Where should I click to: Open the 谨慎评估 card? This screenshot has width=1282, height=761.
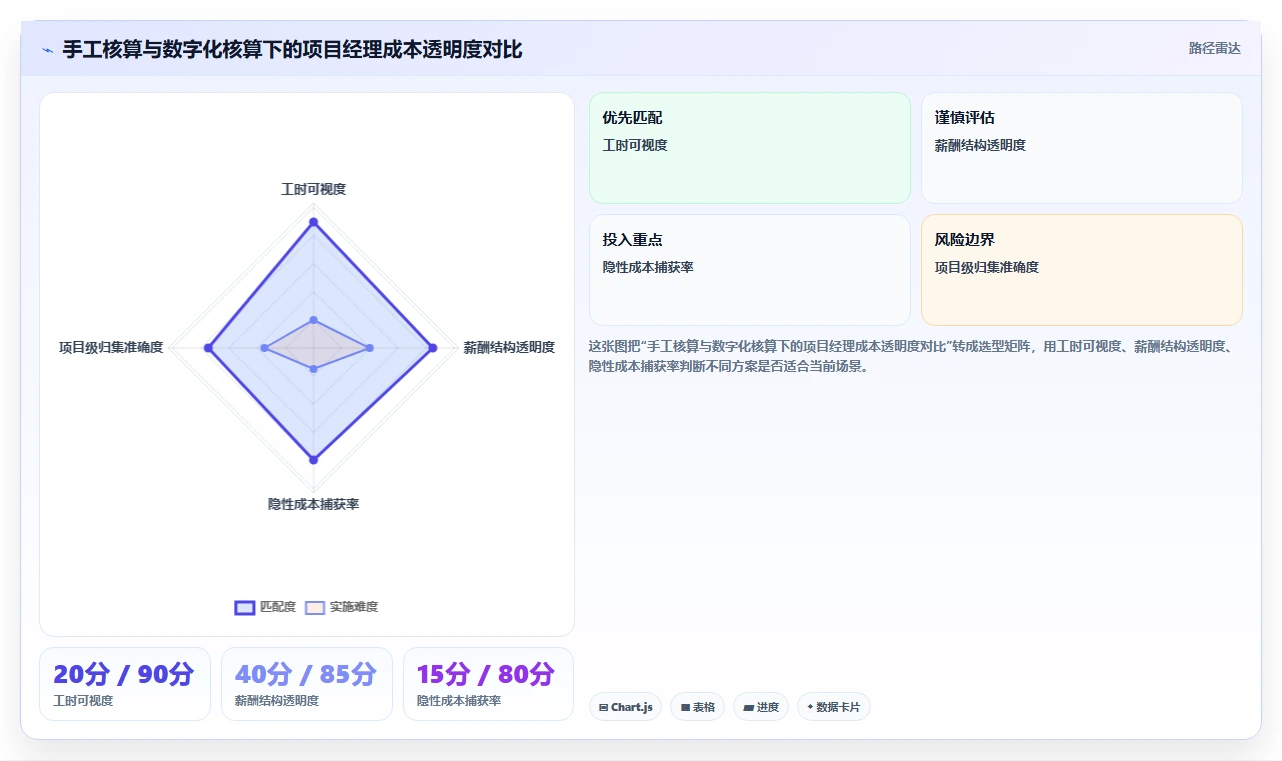[x=1081, y=148]
